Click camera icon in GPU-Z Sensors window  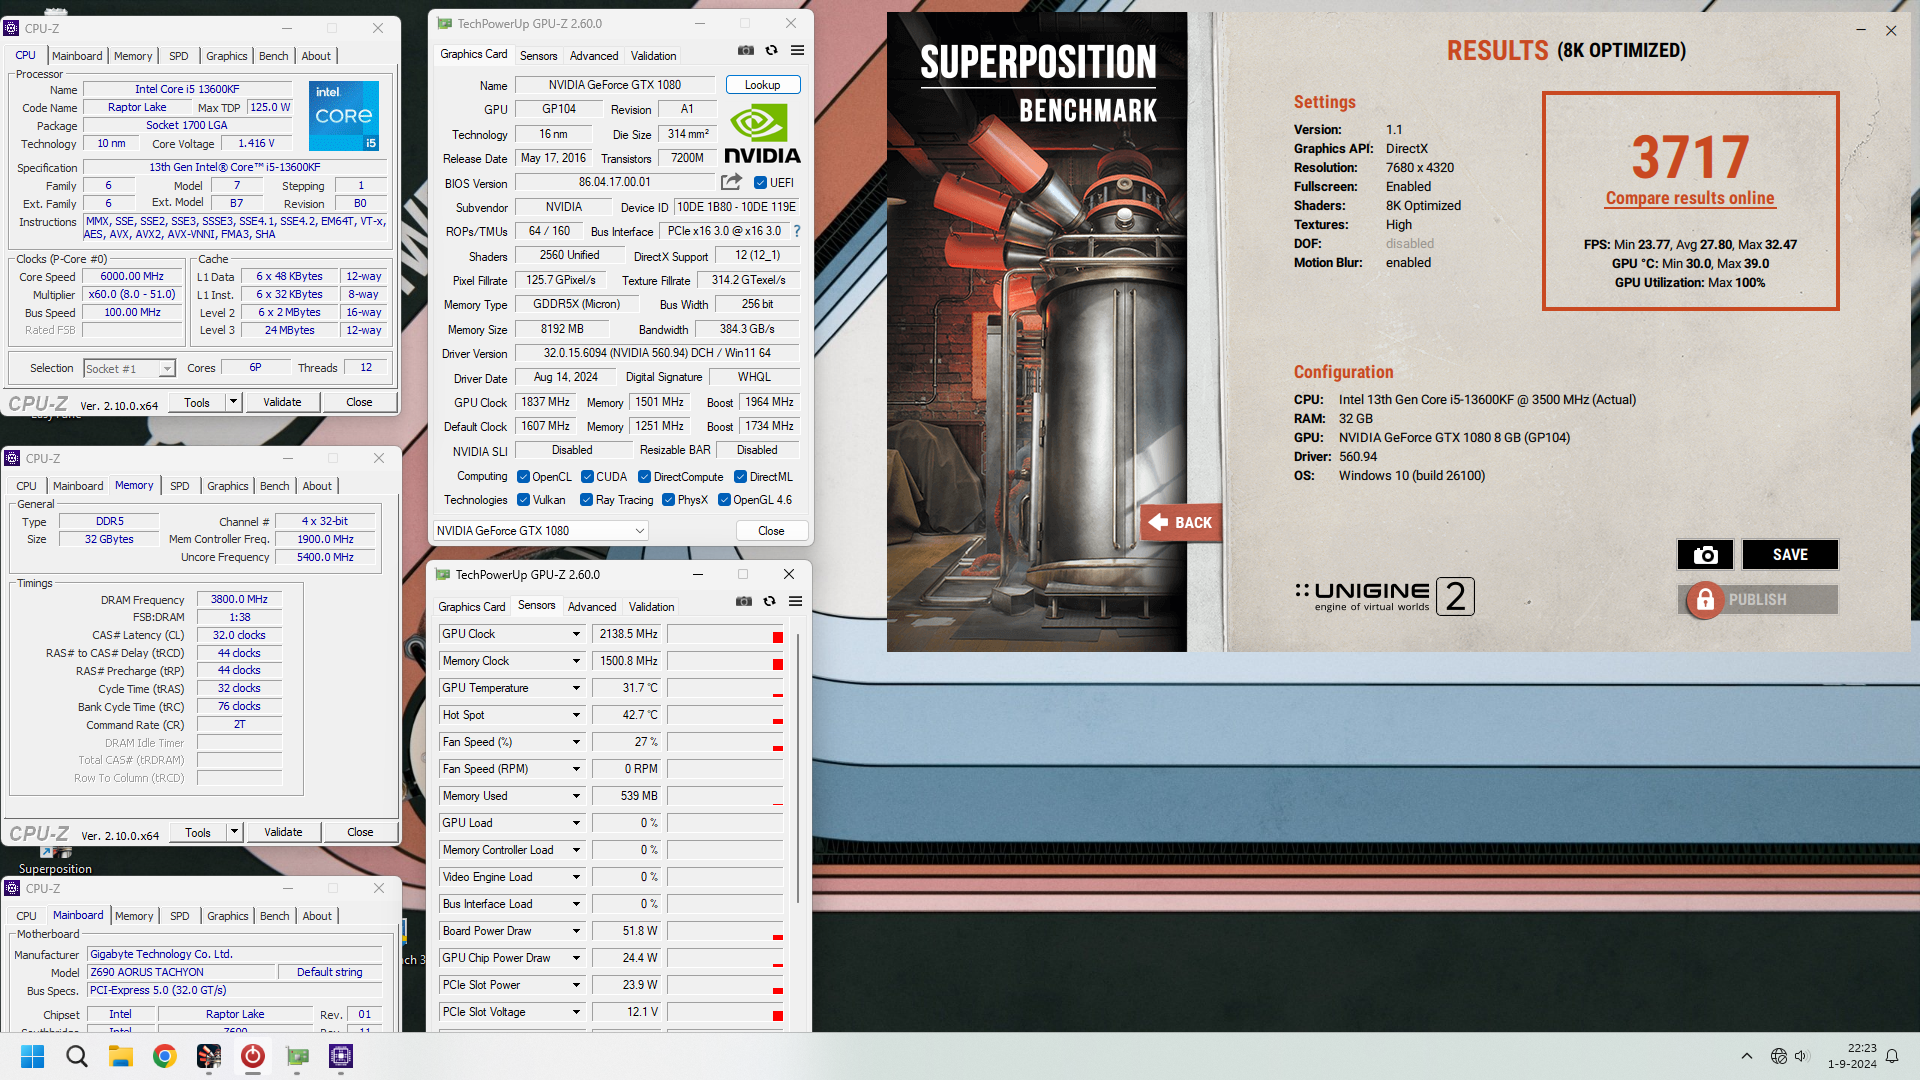tap(744, 601)
